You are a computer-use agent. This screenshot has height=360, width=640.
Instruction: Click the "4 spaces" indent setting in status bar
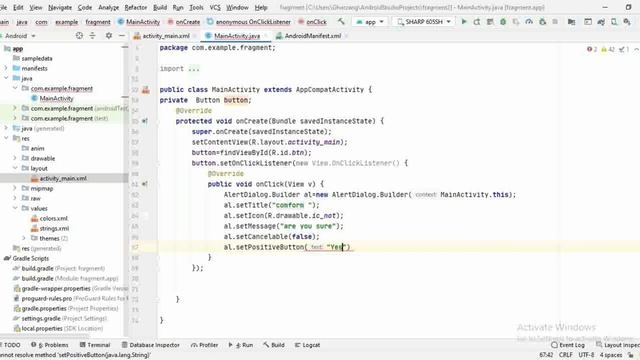pos(611,355)
